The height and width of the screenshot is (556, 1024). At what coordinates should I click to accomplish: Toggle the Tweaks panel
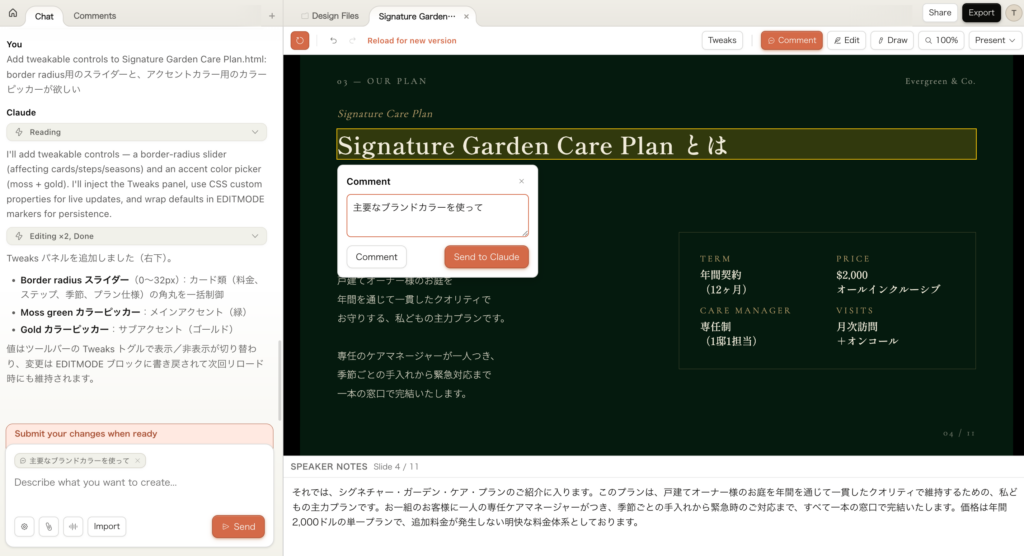coord(722,40)
